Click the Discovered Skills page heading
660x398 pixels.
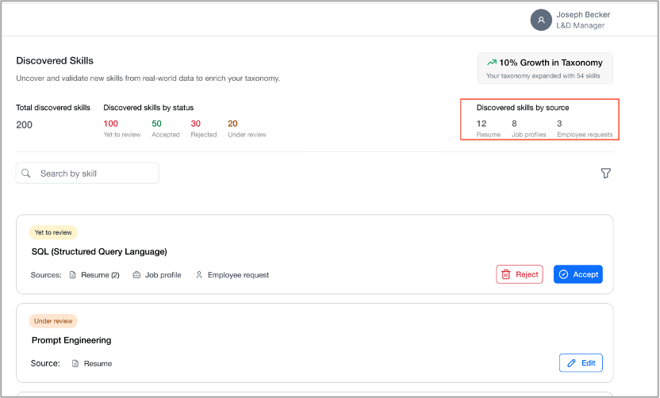55,61
